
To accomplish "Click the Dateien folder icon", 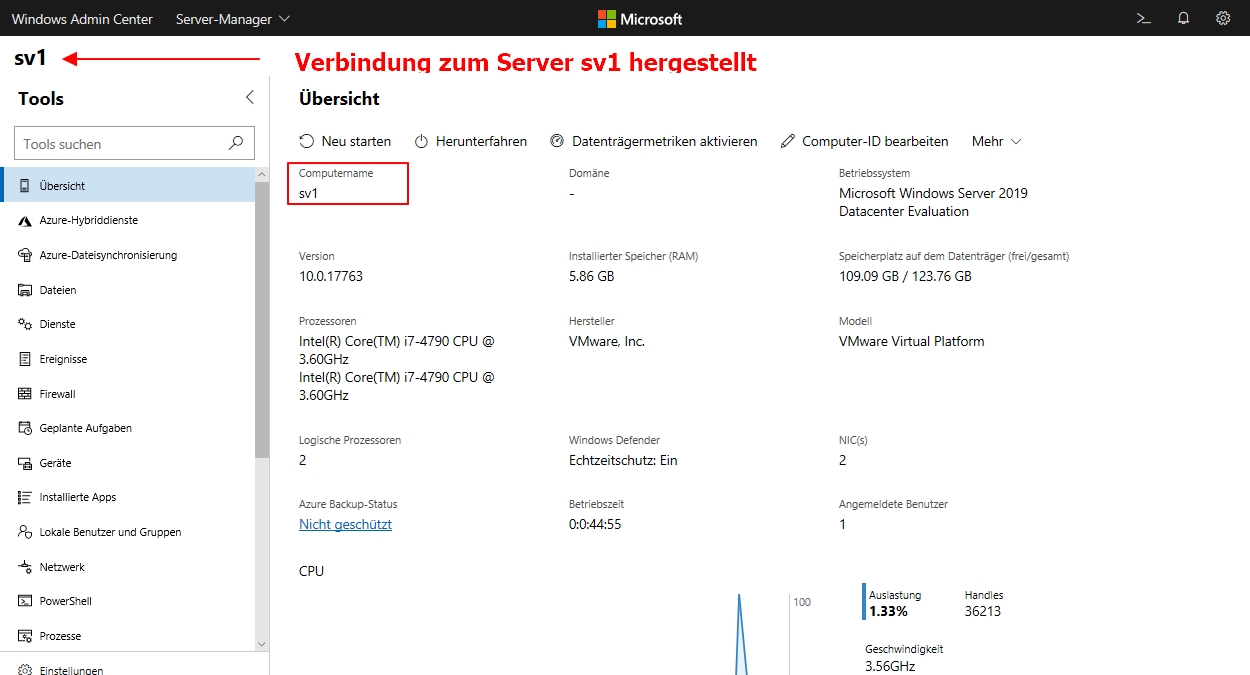I will (x=25, y=290).
